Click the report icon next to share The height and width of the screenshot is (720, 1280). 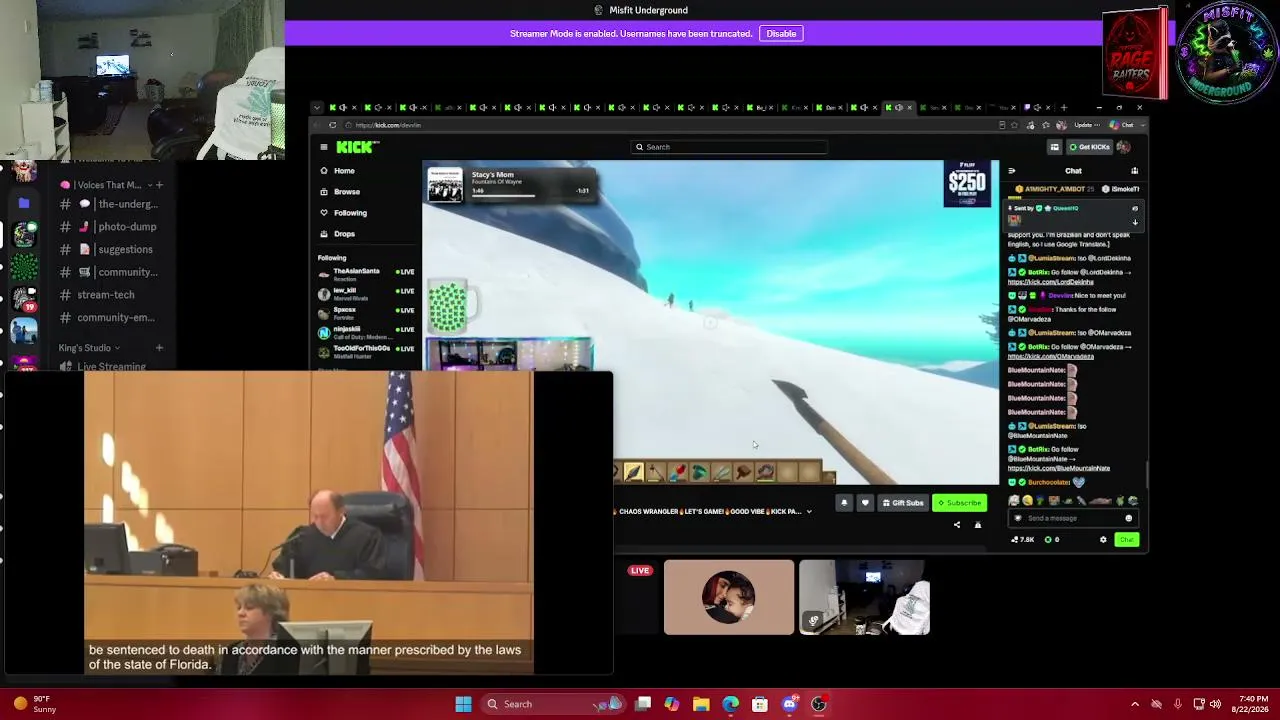tap(978, 525)
